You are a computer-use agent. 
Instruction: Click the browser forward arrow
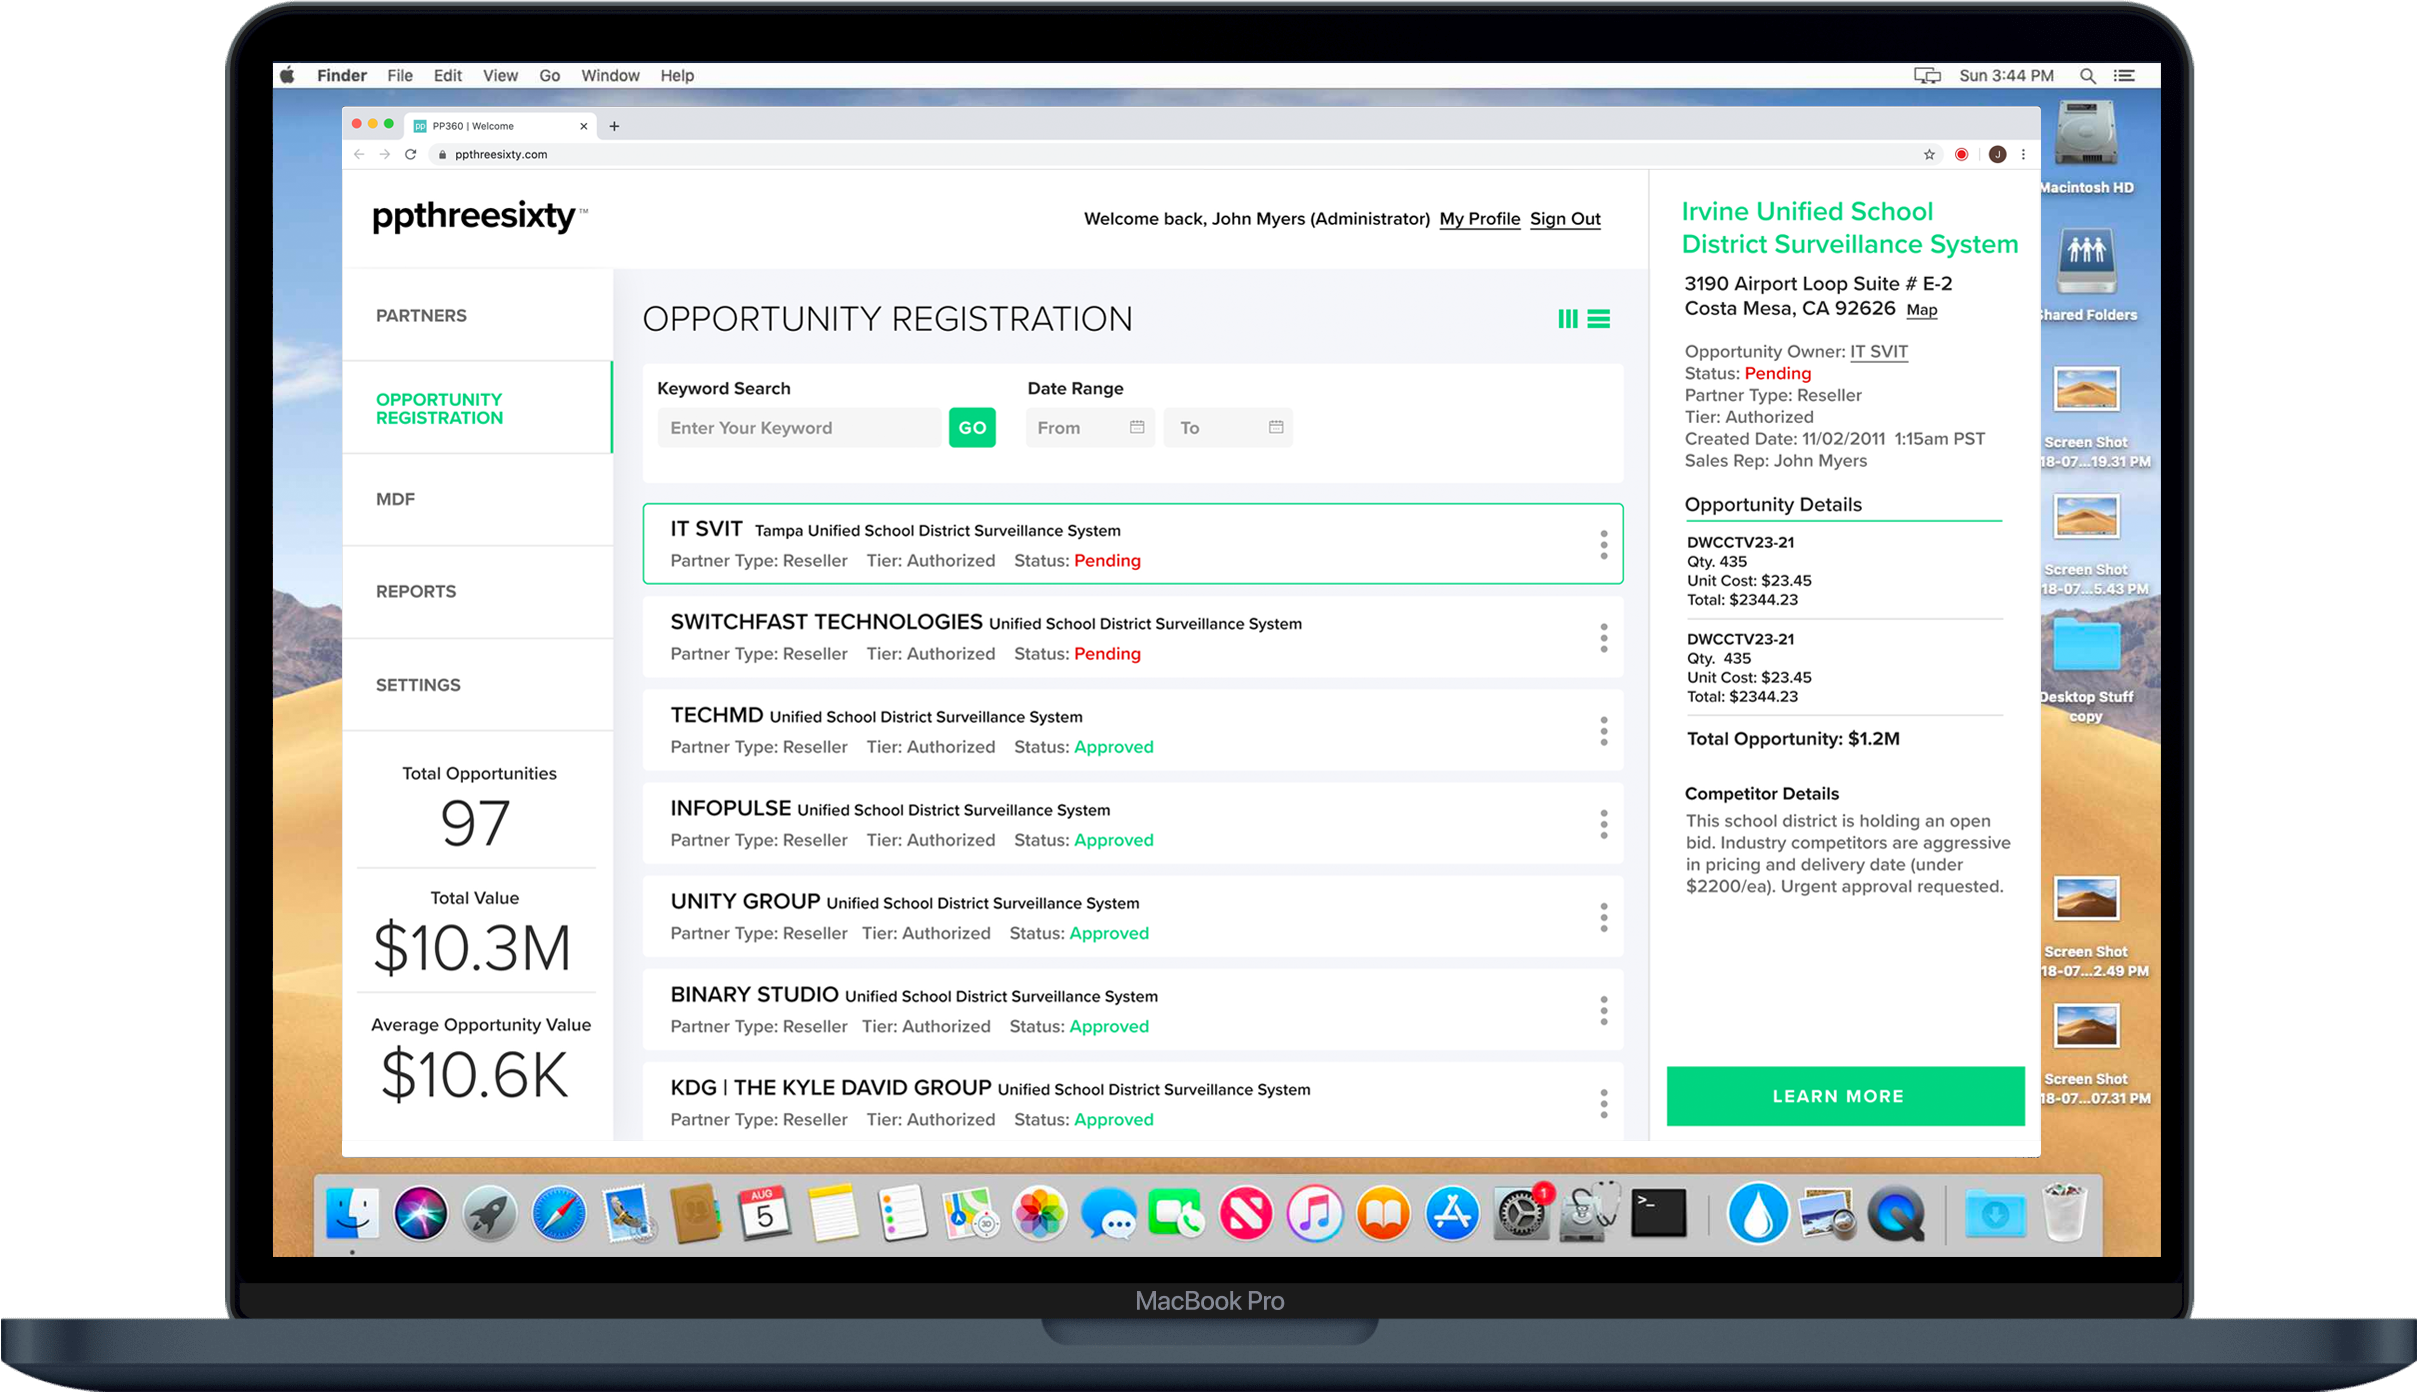click(x=385, y=154)
